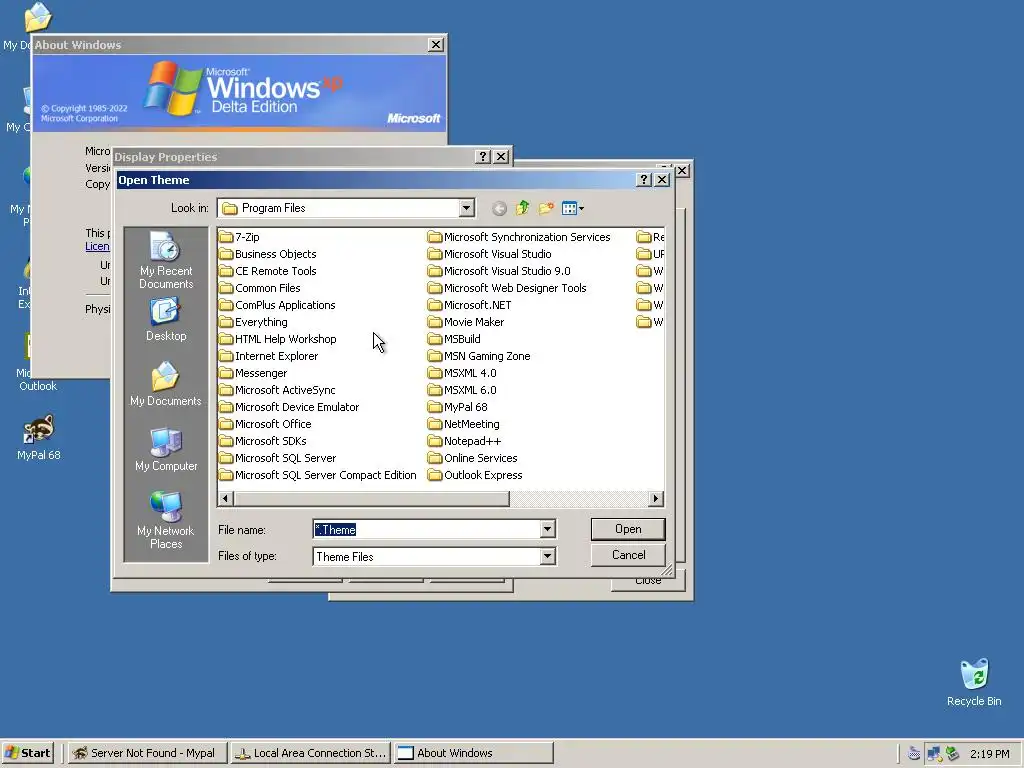Viewport: 1024px width, 768px height.
Task: Select the Business Objects folder
Action: [x=268, y=254]
